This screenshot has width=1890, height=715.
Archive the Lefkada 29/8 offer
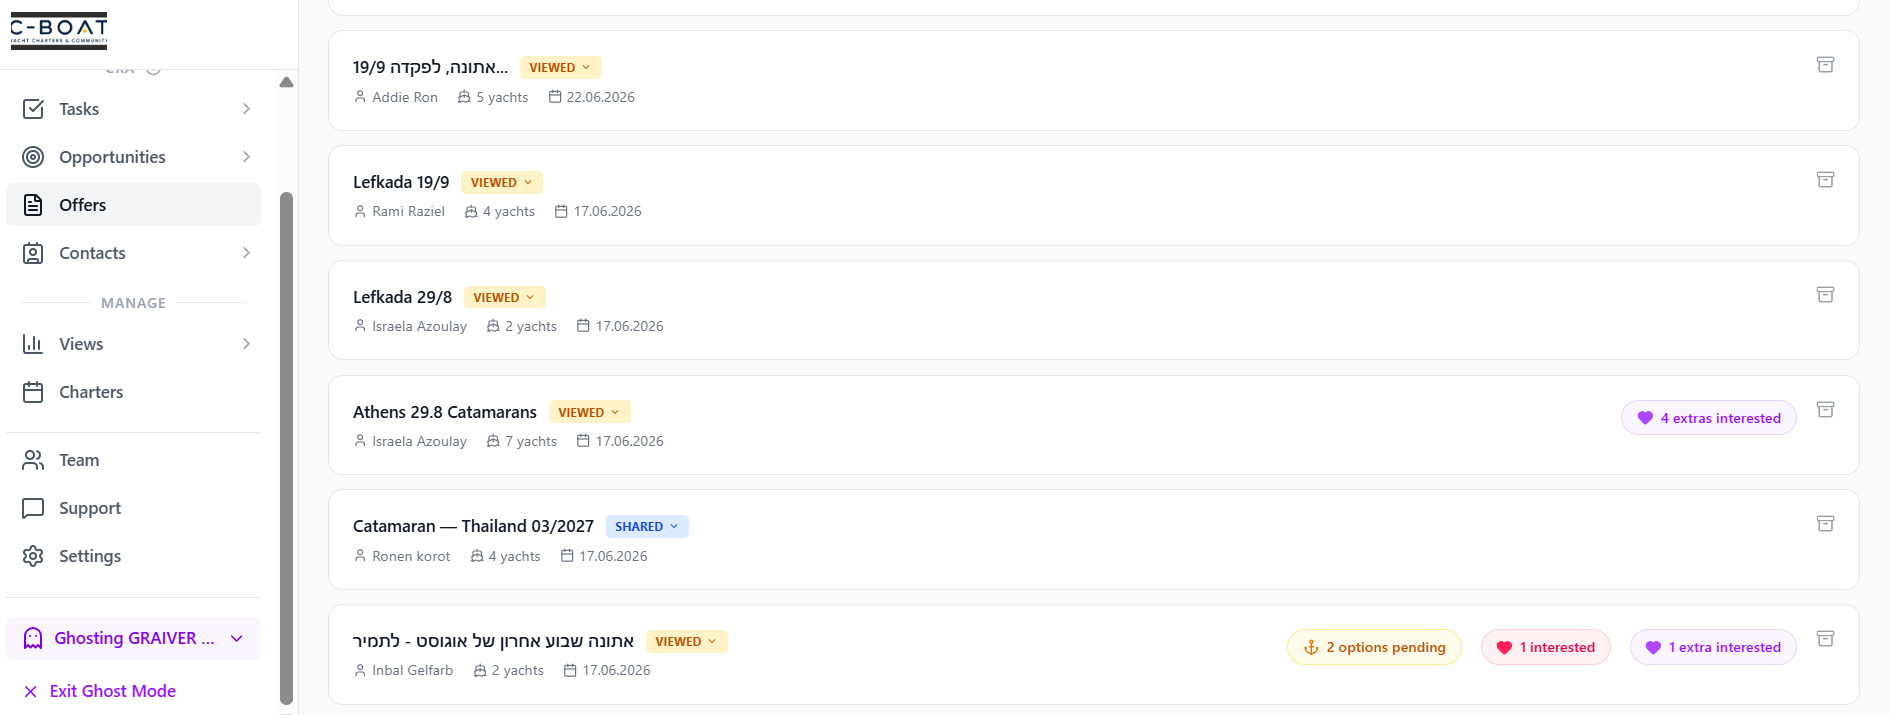click(1825, 295)
